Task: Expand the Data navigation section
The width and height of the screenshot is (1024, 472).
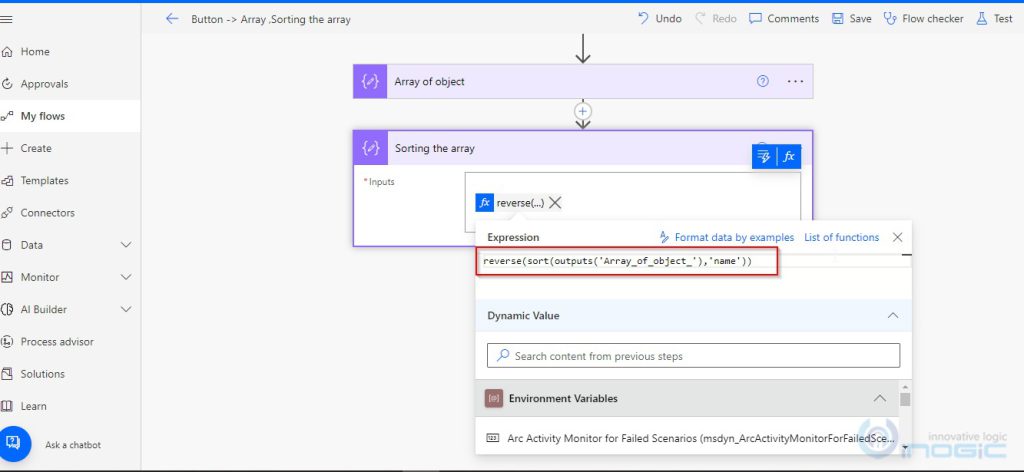Action: [126, 245]
